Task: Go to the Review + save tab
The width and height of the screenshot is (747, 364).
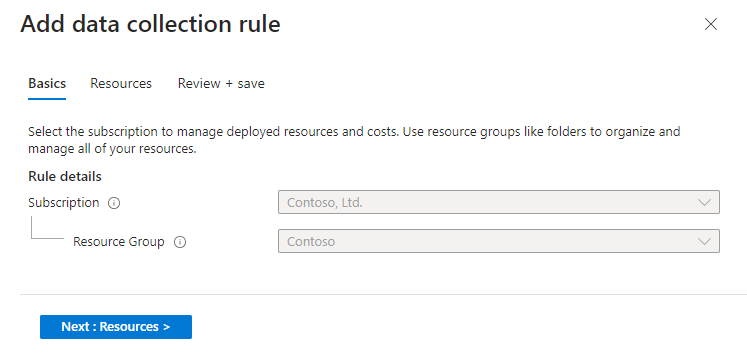Action: pyautogui.click(x=221, y=84)
